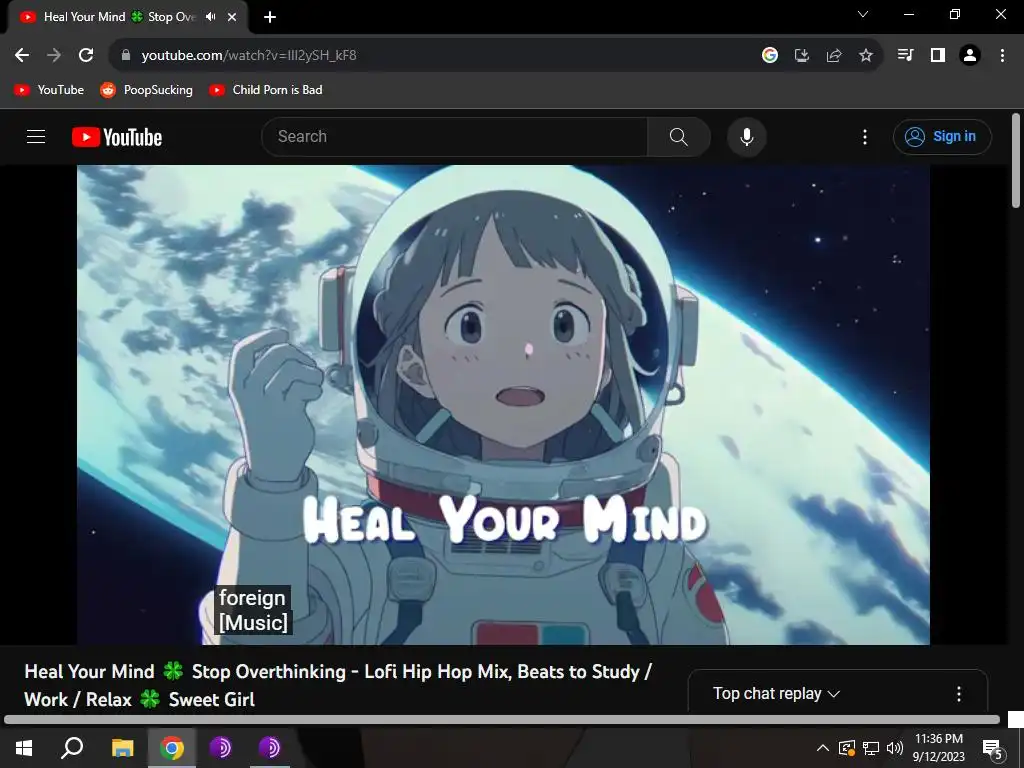1024x768 pixels.
Task: Open the YouTube bookmark
Action: pyautogui.click(x=49, y=90)
